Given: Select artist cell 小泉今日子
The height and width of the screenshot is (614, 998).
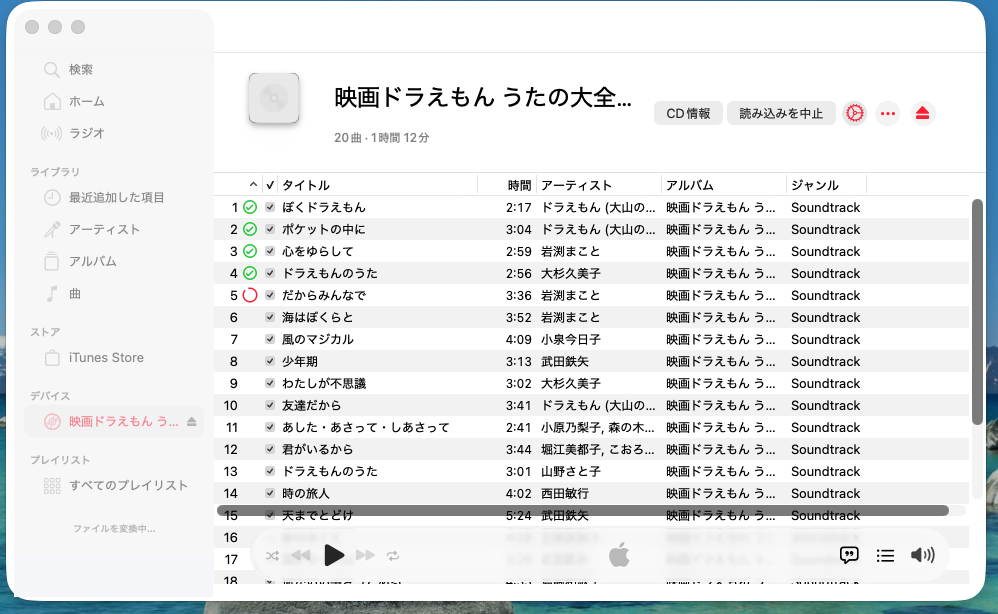Looking at the screenshot, I should pos(571,339).
